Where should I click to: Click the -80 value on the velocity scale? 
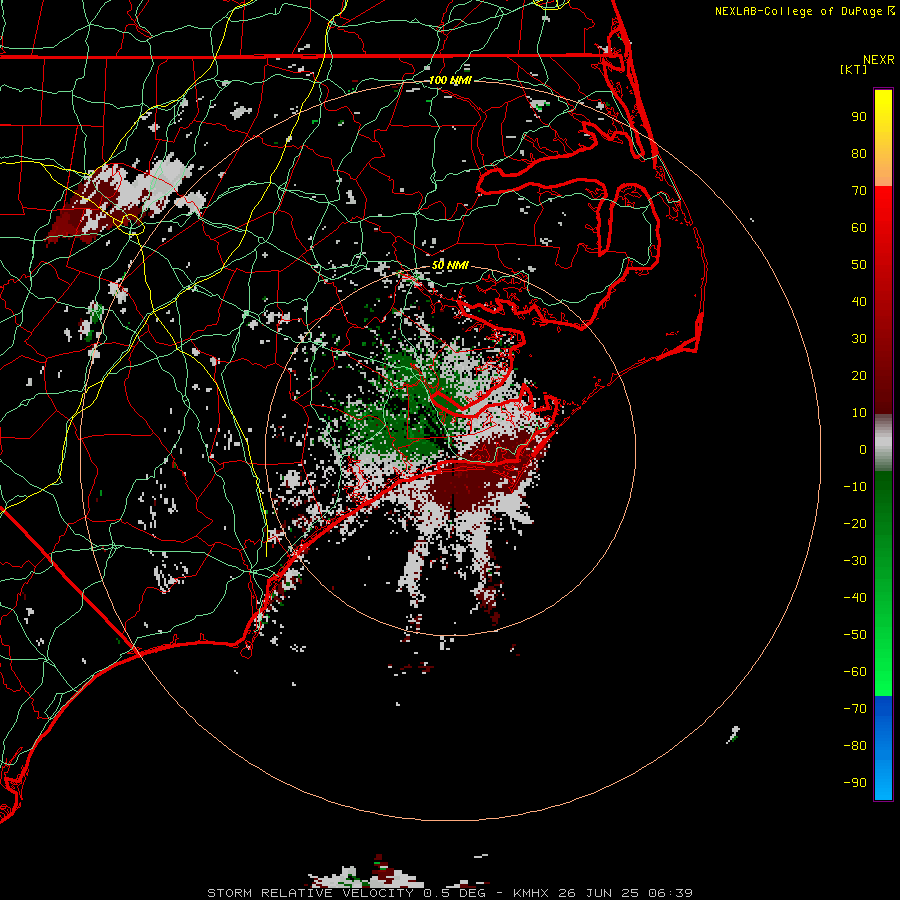pyautogui.click(x=855, y=746)
